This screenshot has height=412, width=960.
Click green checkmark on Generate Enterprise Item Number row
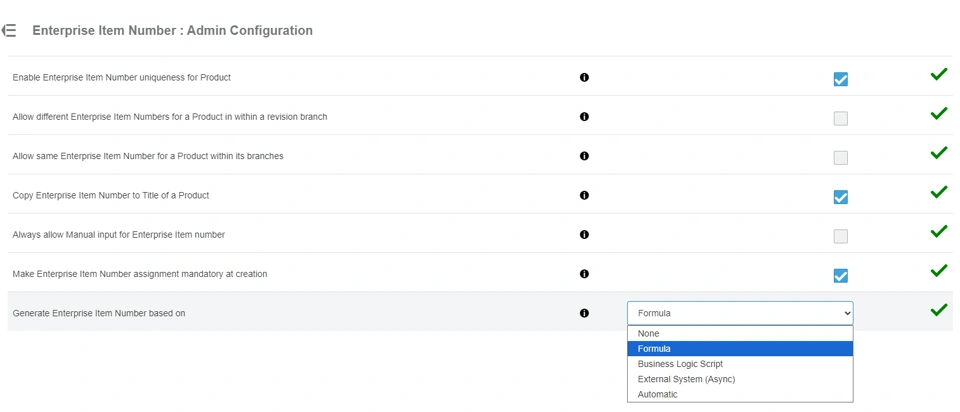pyautogui.click(x=938, y=310)
